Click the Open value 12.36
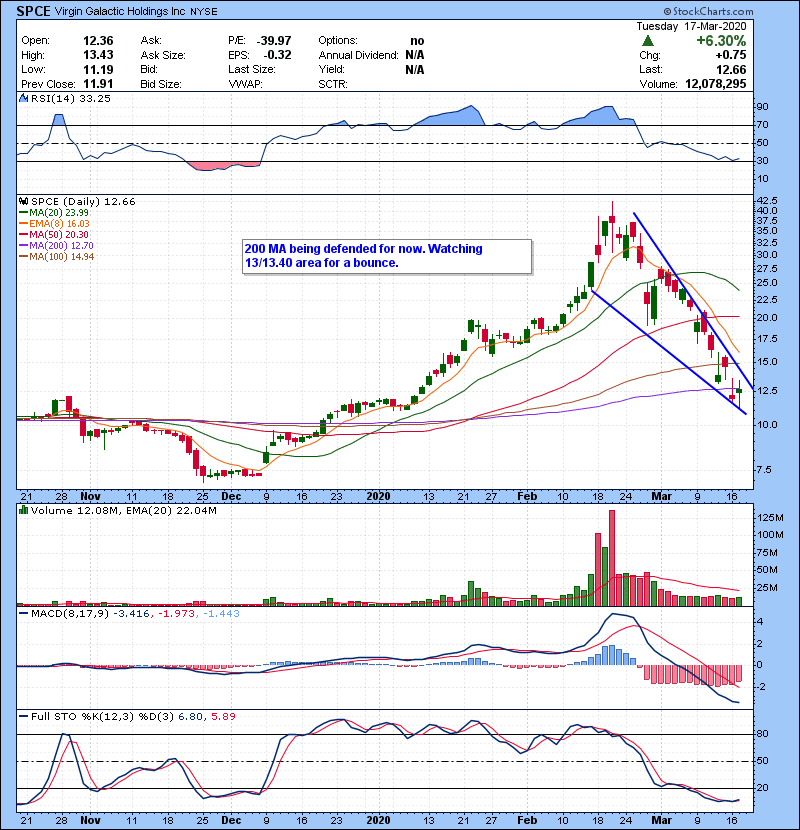Image resolution: width=800 pixels, height=830 pixels. click(98, 41)
